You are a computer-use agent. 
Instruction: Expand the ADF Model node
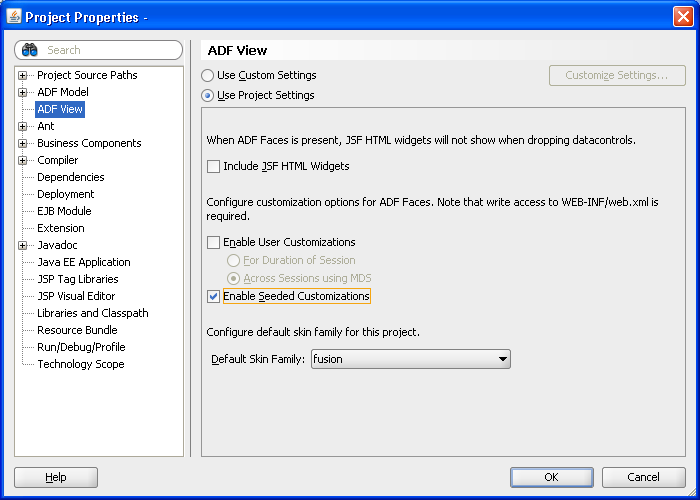click(x=22, y=92)
